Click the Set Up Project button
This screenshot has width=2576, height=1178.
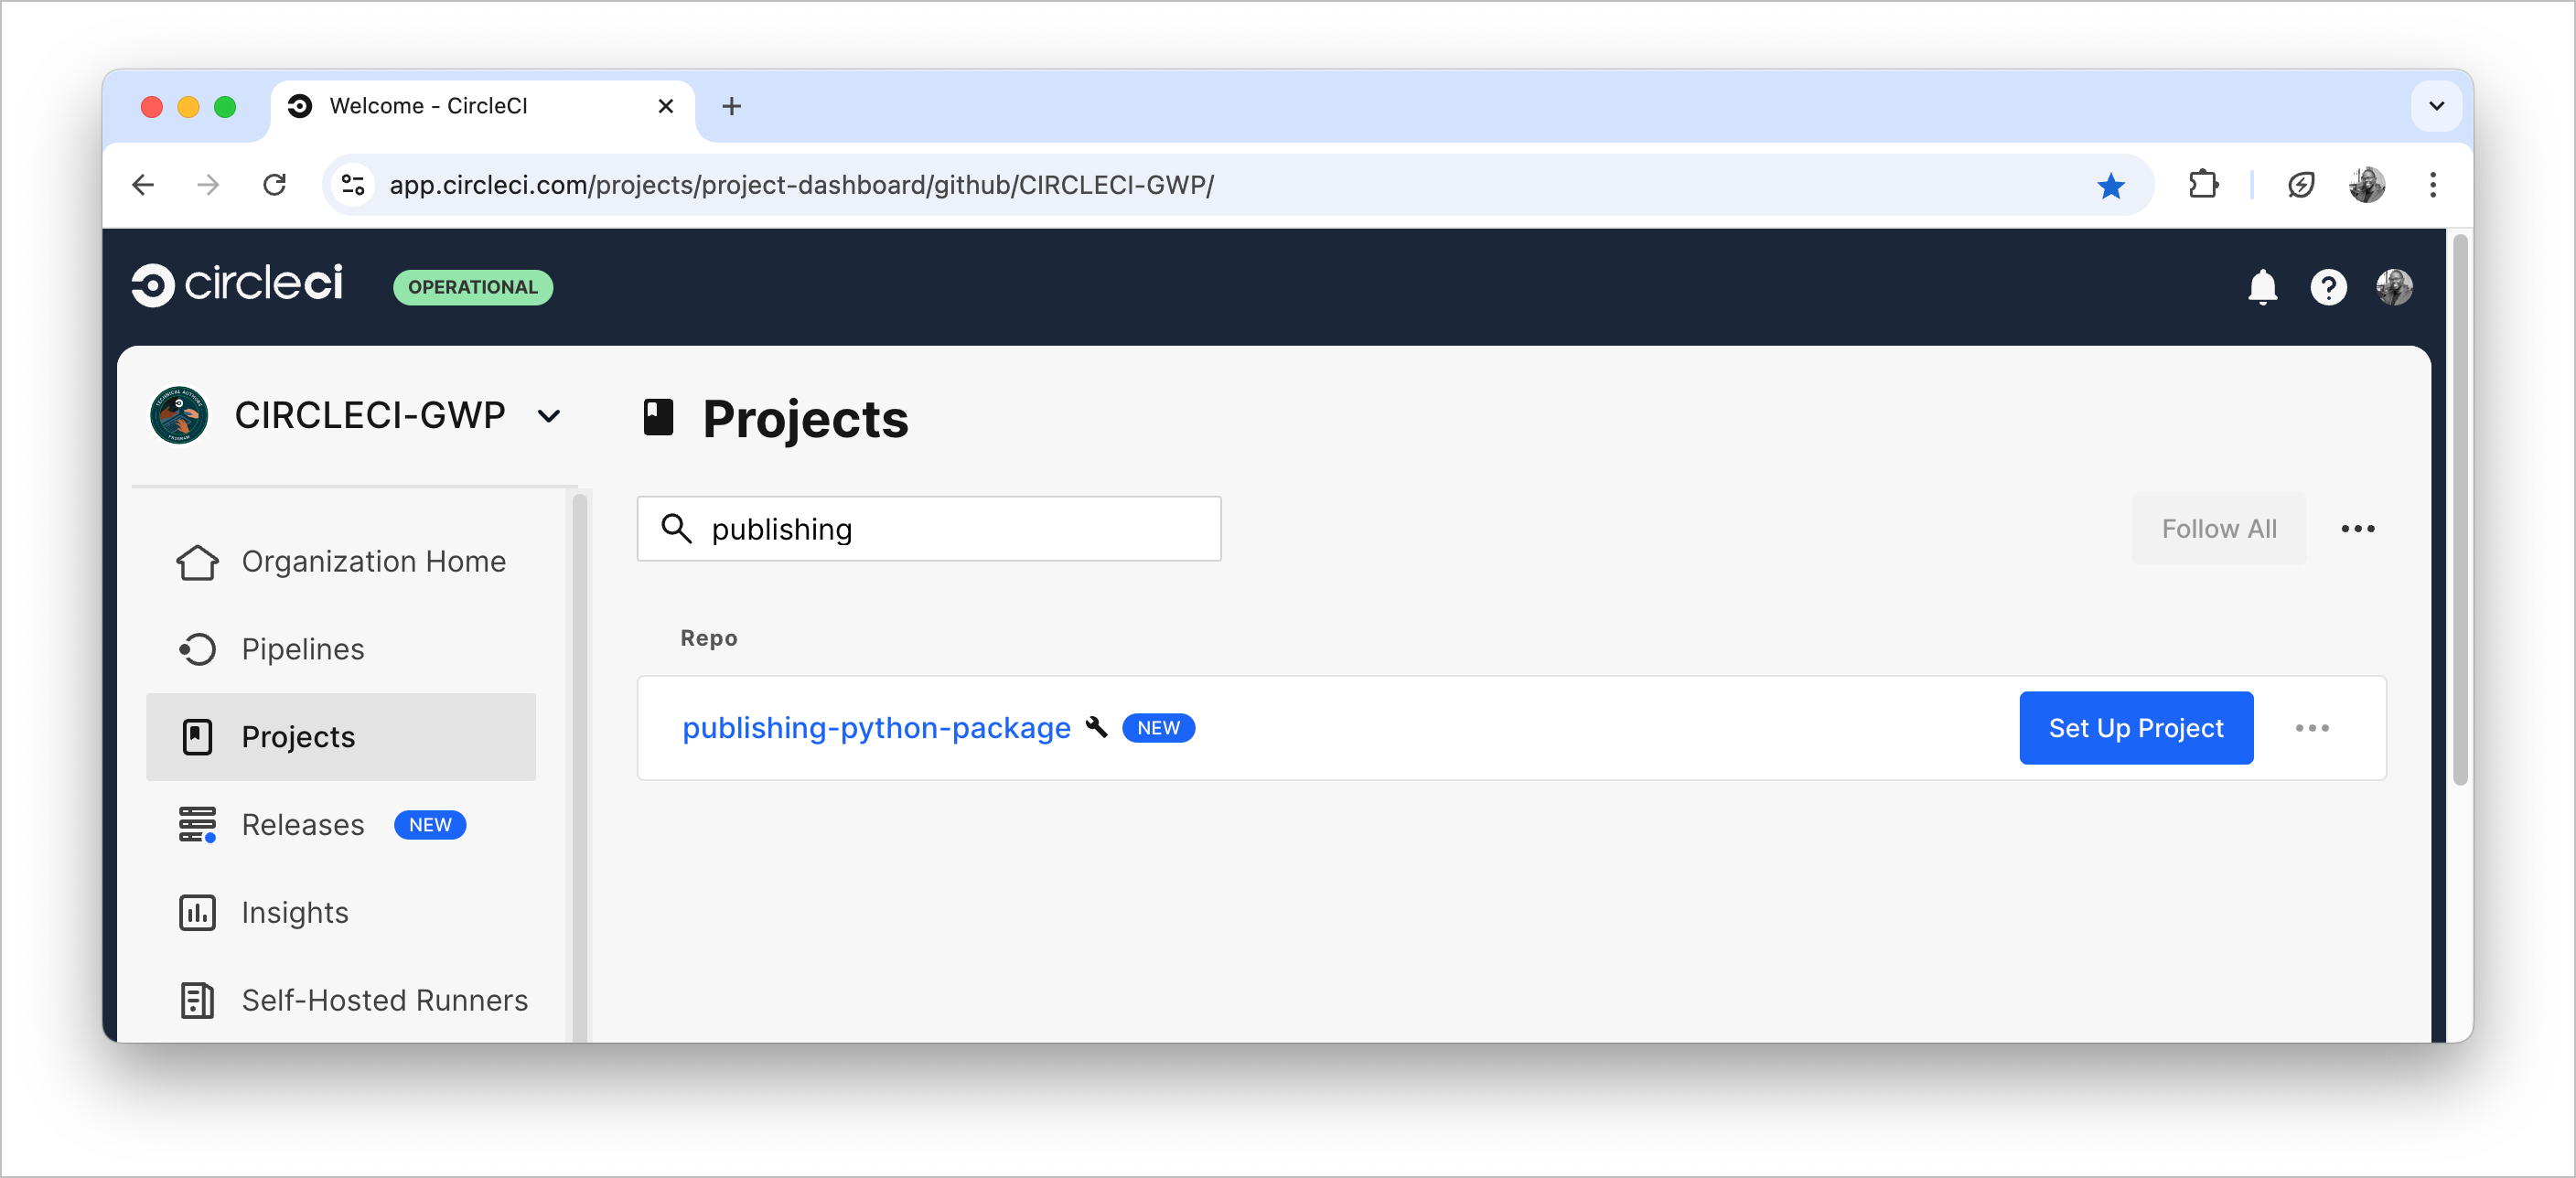click(x=2136, y=728)
